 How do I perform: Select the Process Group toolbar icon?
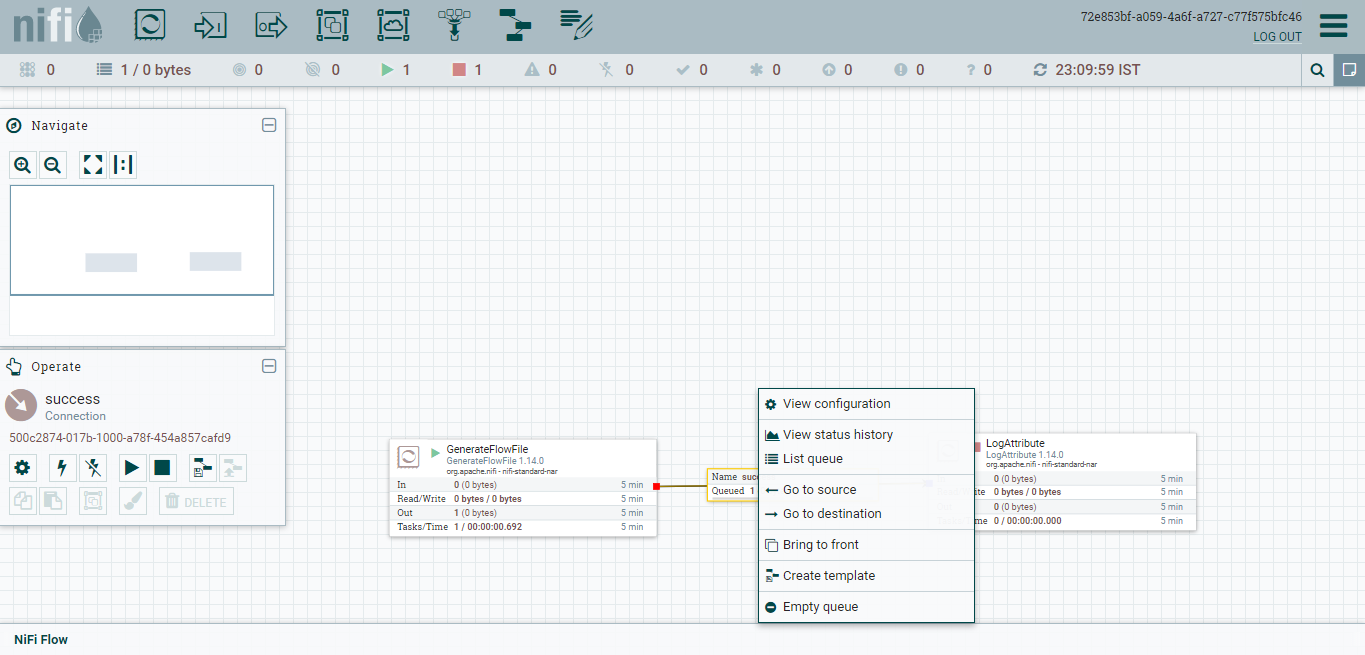(332, 25)
